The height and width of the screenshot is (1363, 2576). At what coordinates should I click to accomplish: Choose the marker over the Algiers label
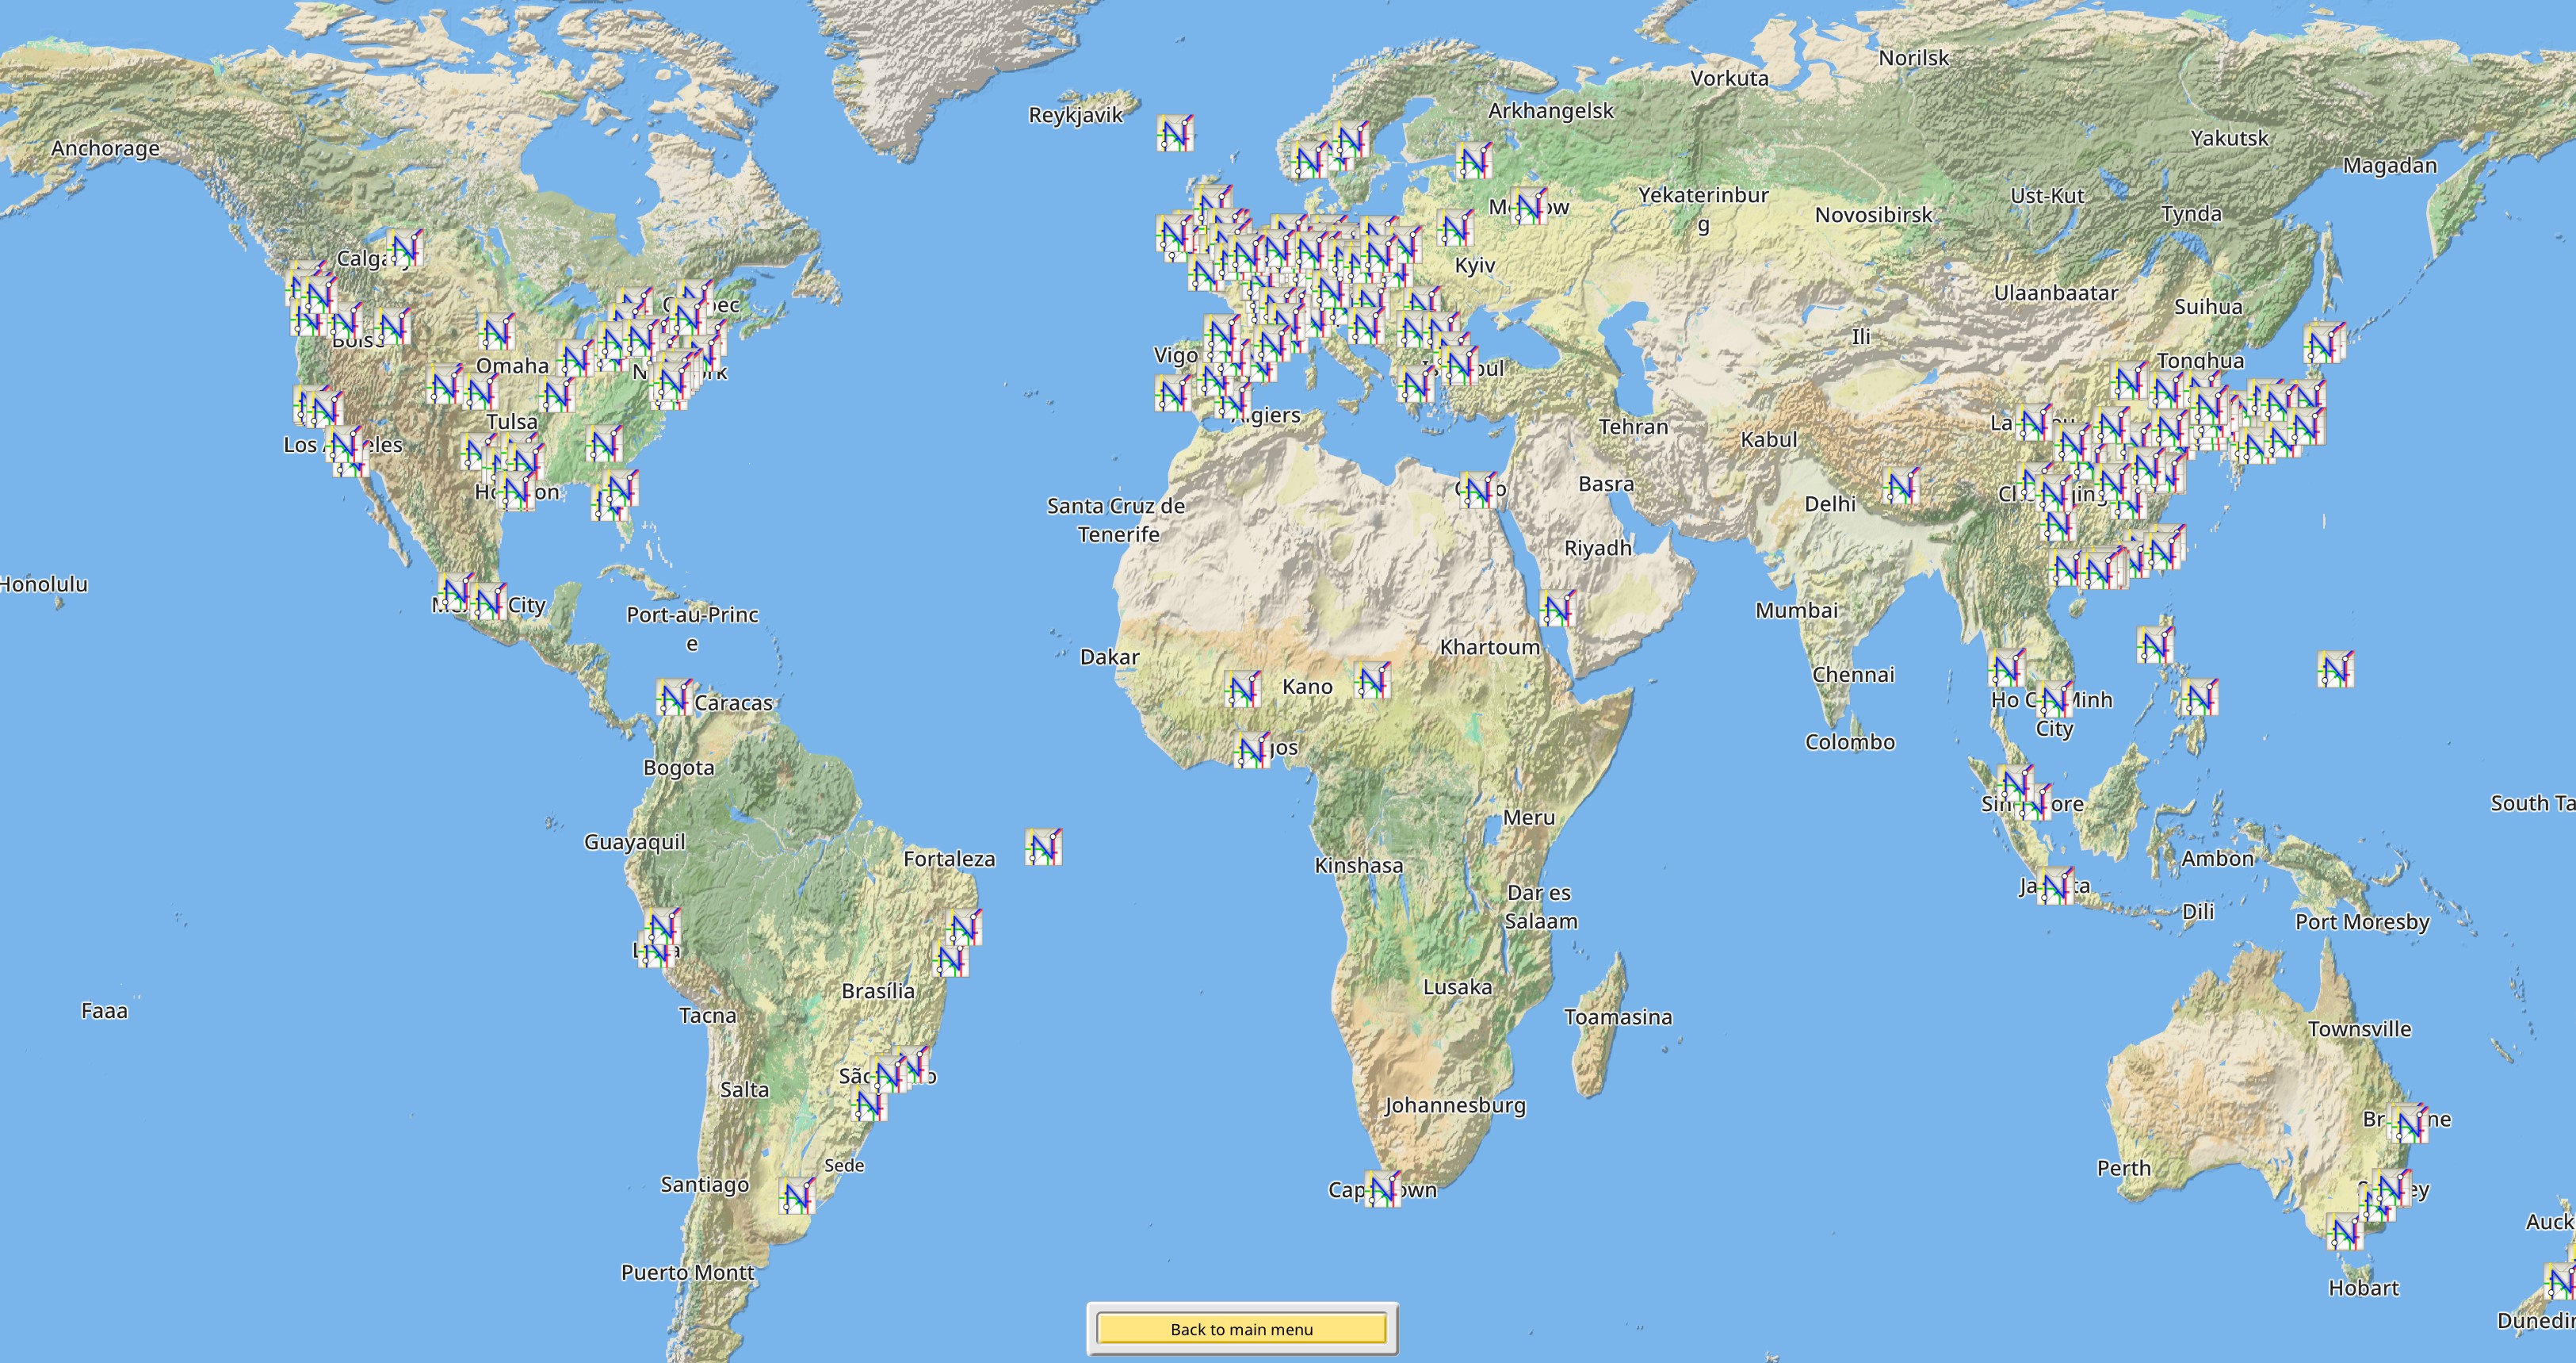(1233, 401)
